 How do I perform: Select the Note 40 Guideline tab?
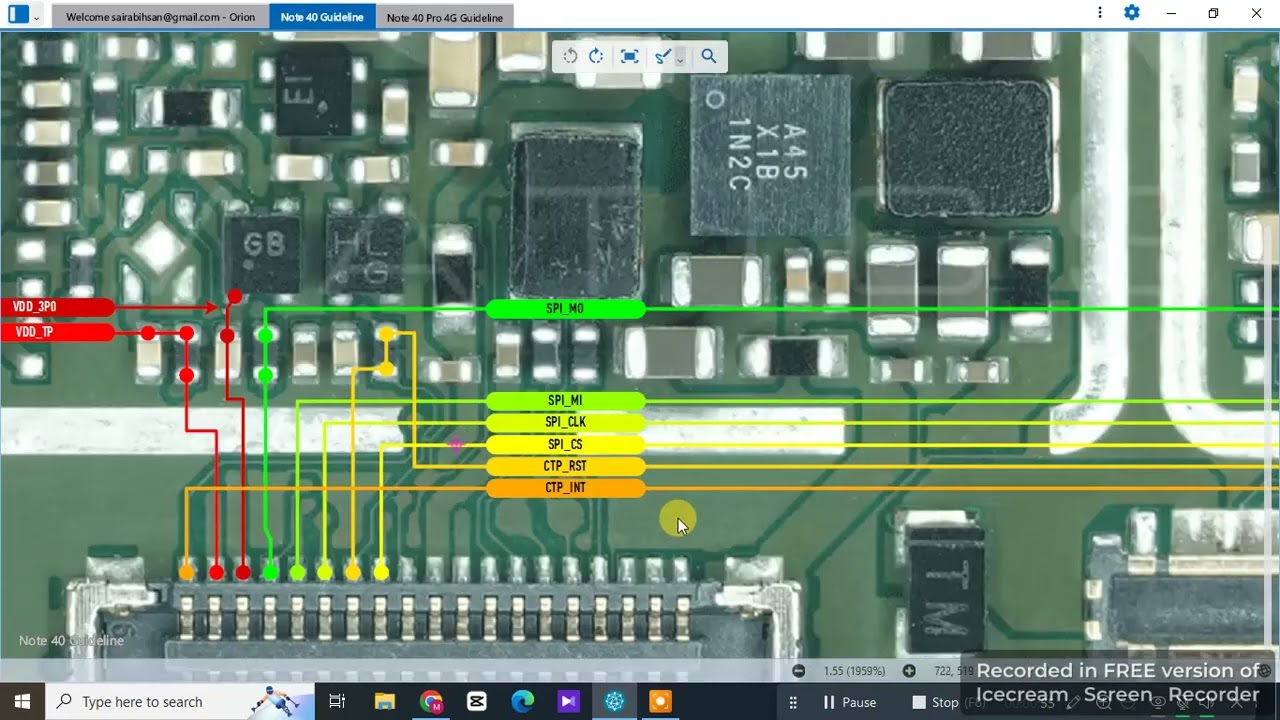(322, 17)
